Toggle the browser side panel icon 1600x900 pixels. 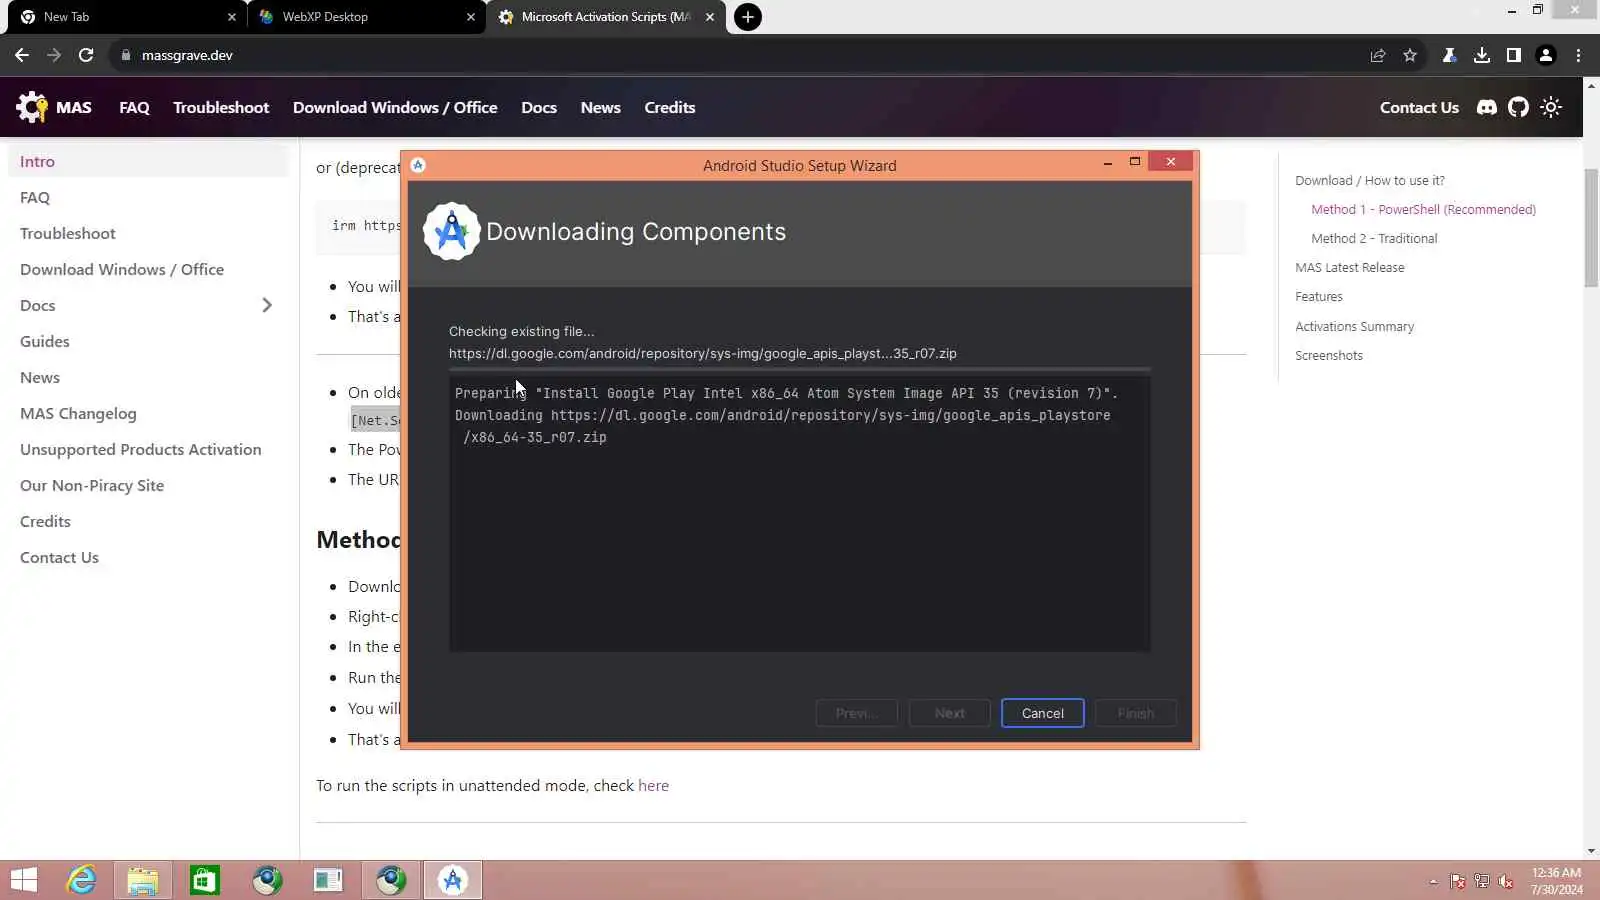click(1514, 55)
